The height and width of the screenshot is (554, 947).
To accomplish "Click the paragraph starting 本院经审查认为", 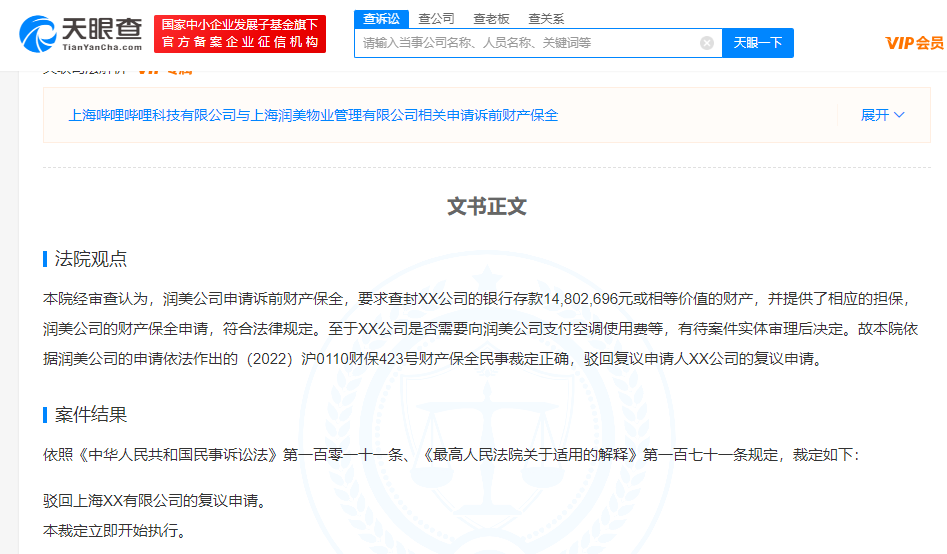I will [480, 329].
